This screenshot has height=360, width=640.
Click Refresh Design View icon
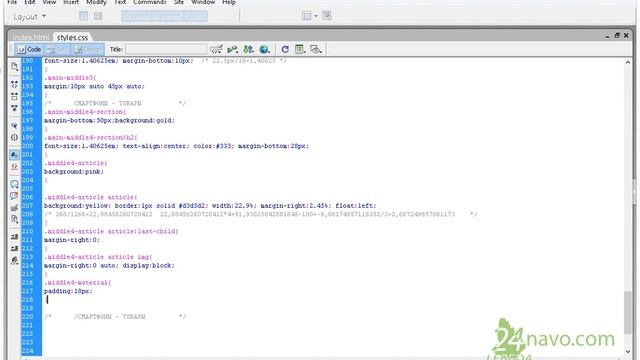click(x=285, y=49)
